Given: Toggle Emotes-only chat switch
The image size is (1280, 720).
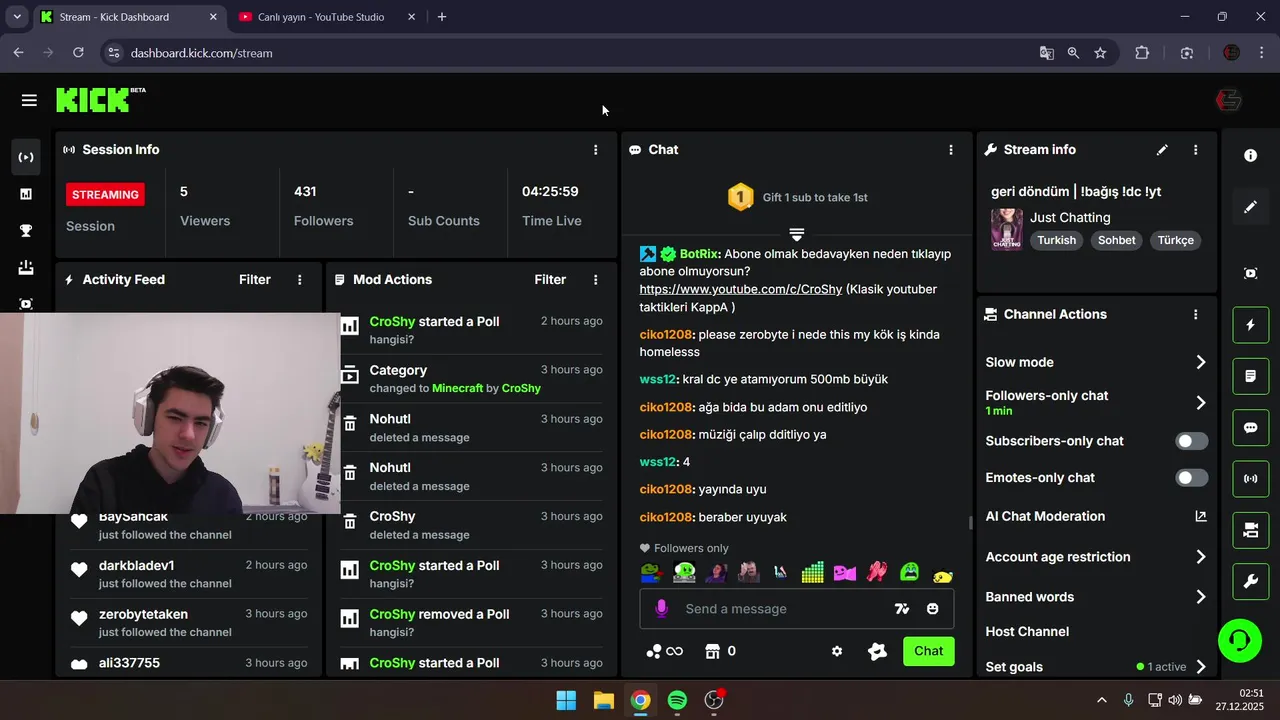Looking at the screenshot, I should [1191, 478].
